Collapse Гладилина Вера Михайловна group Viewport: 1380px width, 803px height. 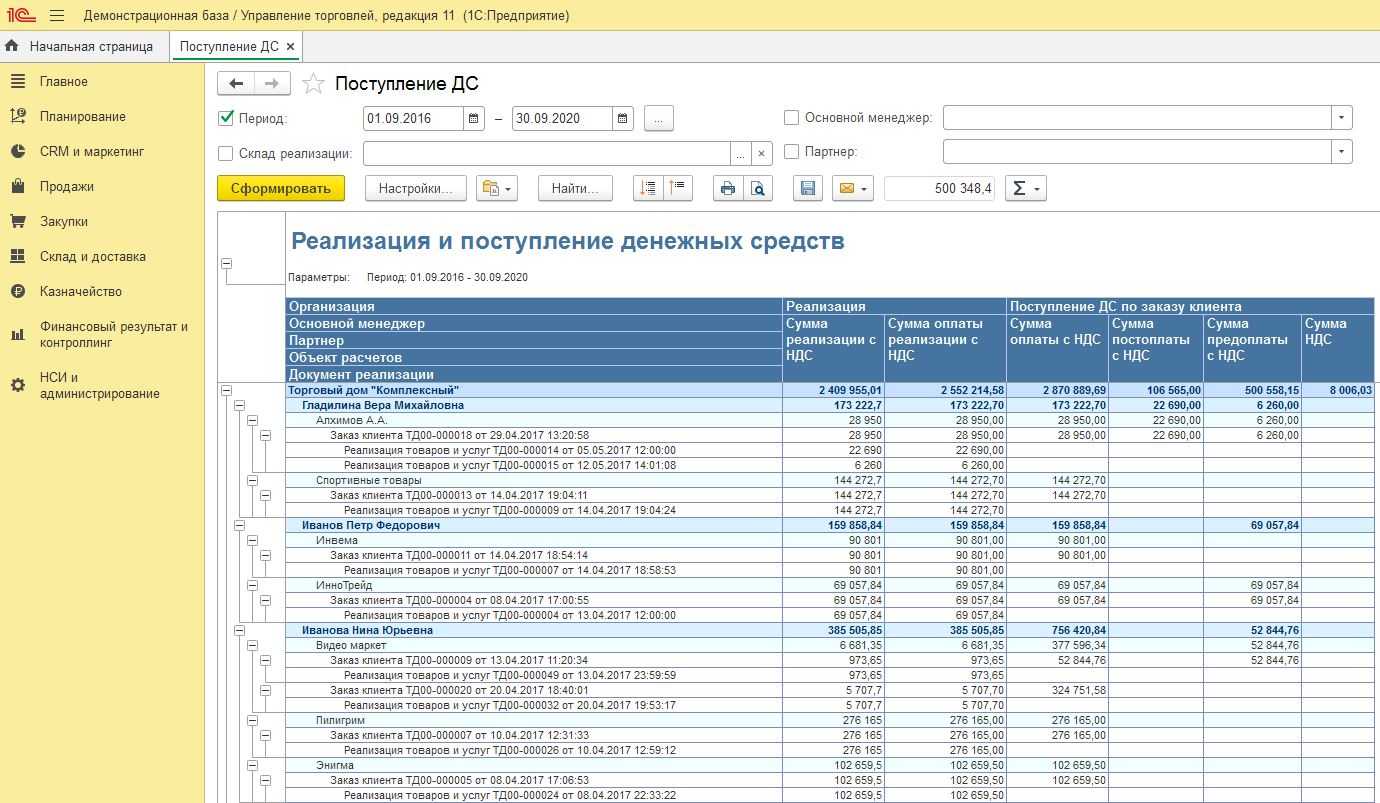[239, 405]
